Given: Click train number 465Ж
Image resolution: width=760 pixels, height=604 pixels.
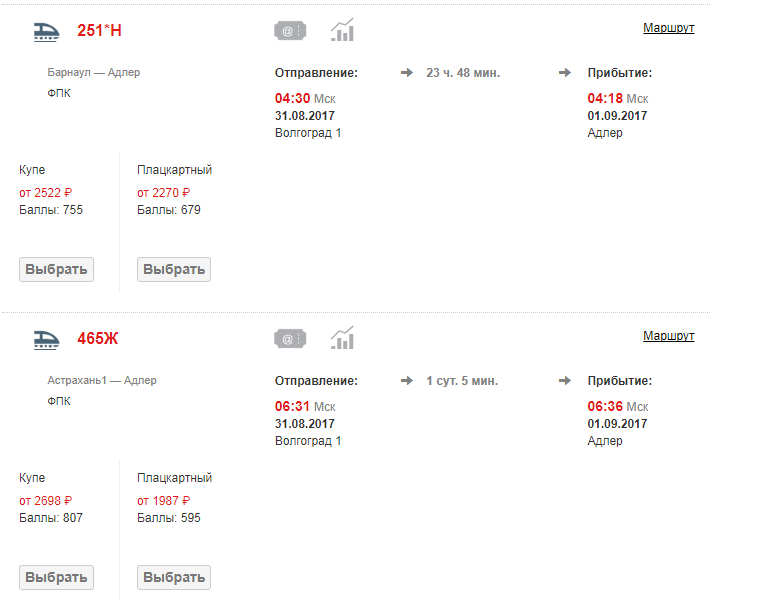Looking at the screenshot, I should click(97, 338).
